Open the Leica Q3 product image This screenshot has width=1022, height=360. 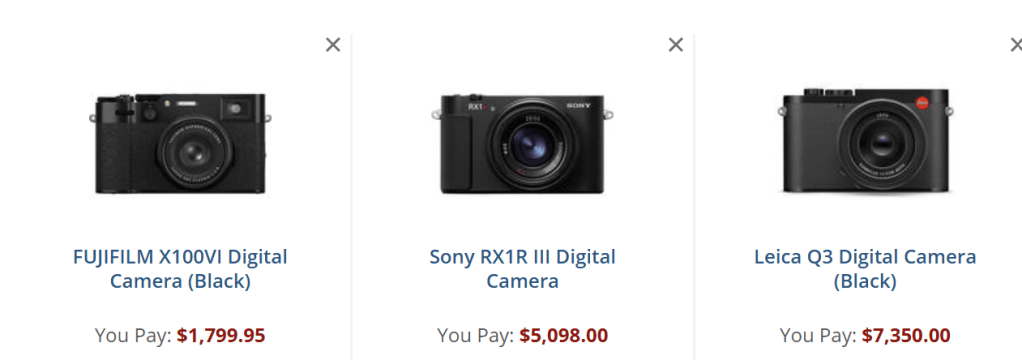(x=866, y=142)
